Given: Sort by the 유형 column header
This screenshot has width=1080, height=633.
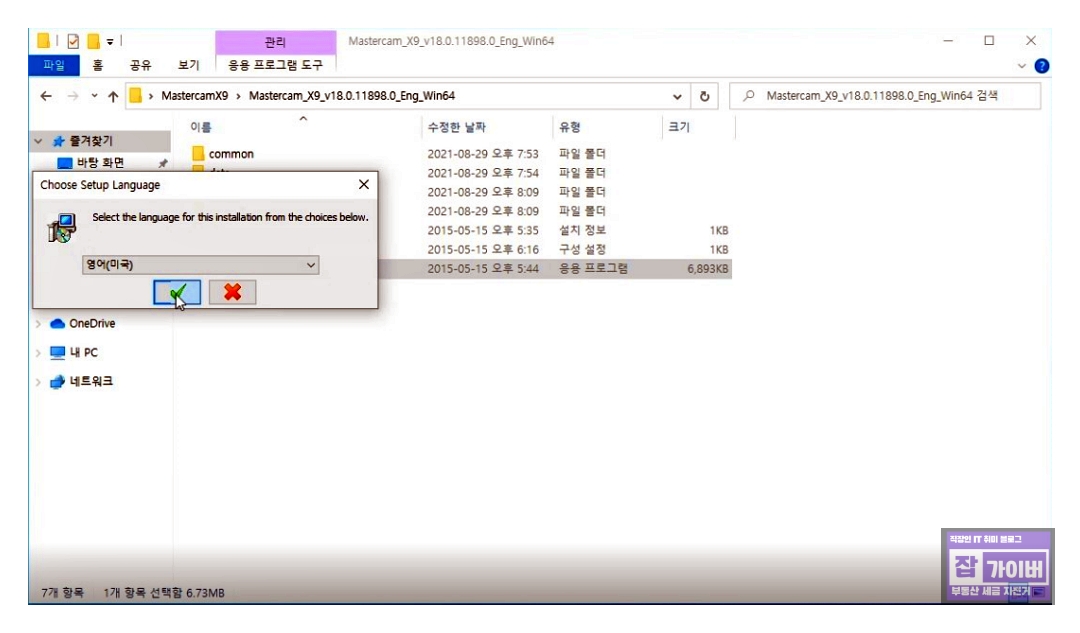Looking at the screenshot, I should coord(570,127).
